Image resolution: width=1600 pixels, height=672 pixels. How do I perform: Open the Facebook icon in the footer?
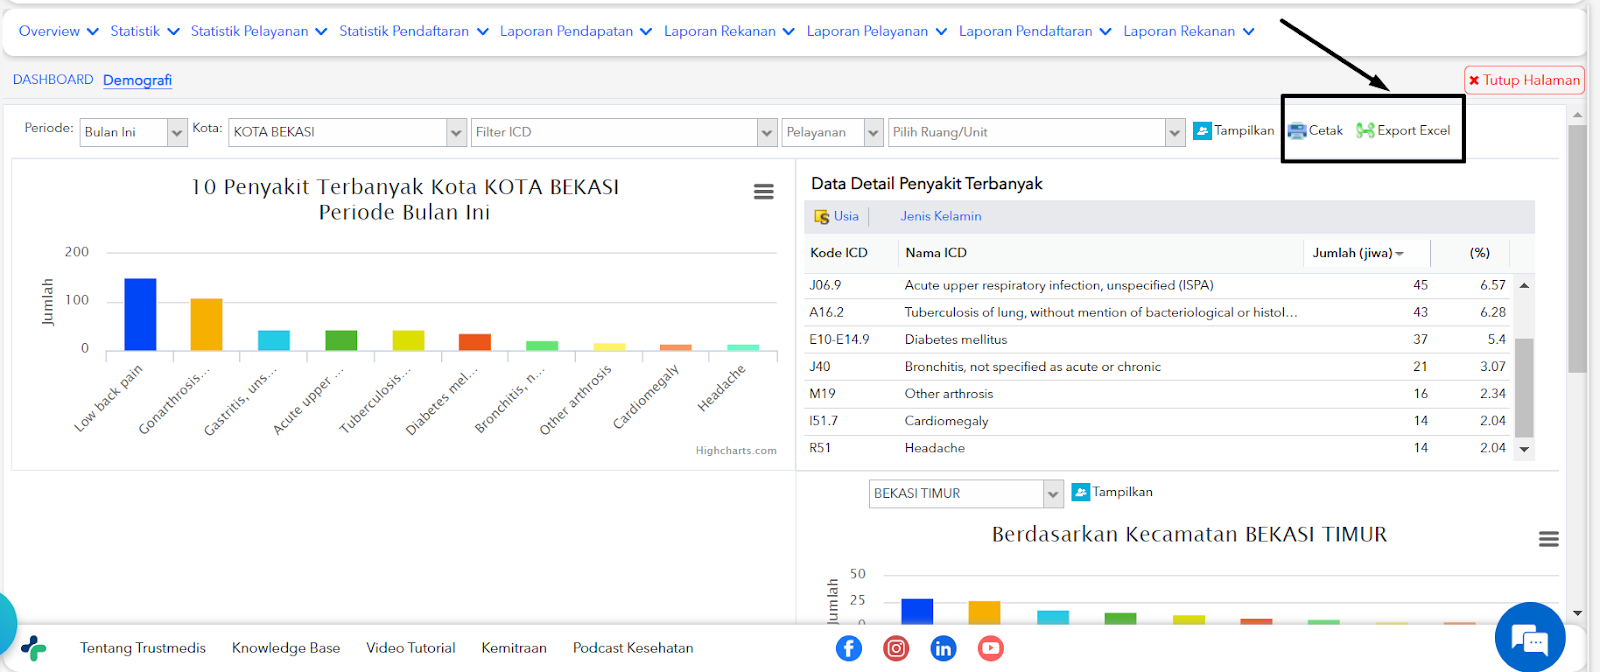click(x=849, y=649)
